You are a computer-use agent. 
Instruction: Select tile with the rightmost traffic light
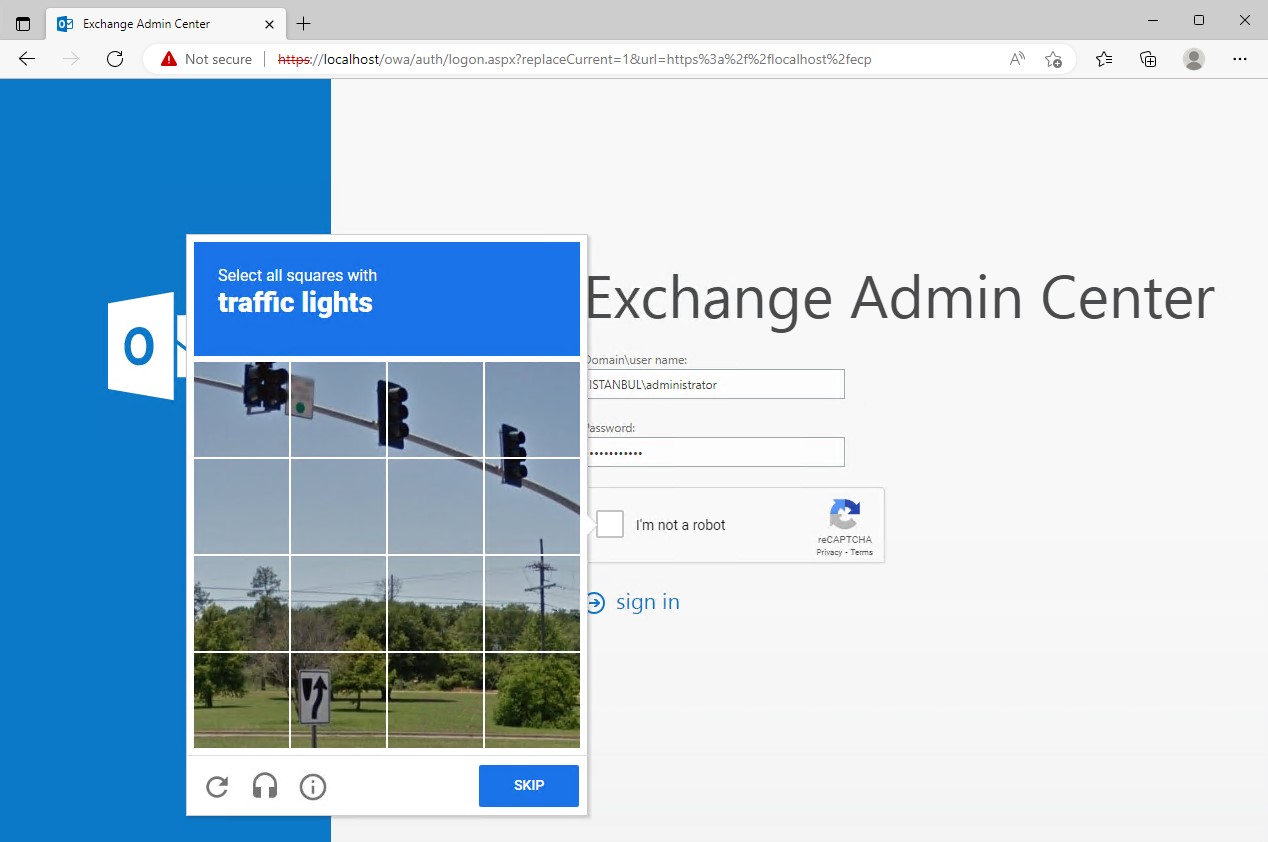coord(532,409)
